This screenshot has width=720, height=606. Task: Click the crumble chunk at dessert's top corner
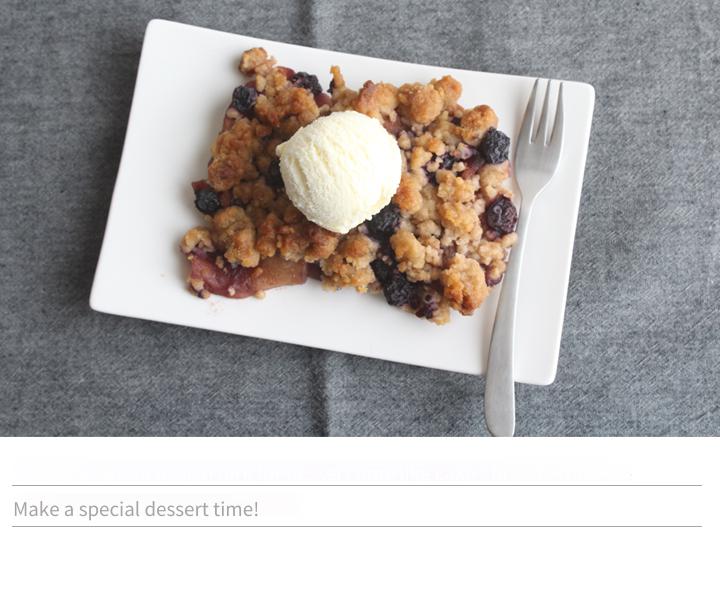(255, 60)
